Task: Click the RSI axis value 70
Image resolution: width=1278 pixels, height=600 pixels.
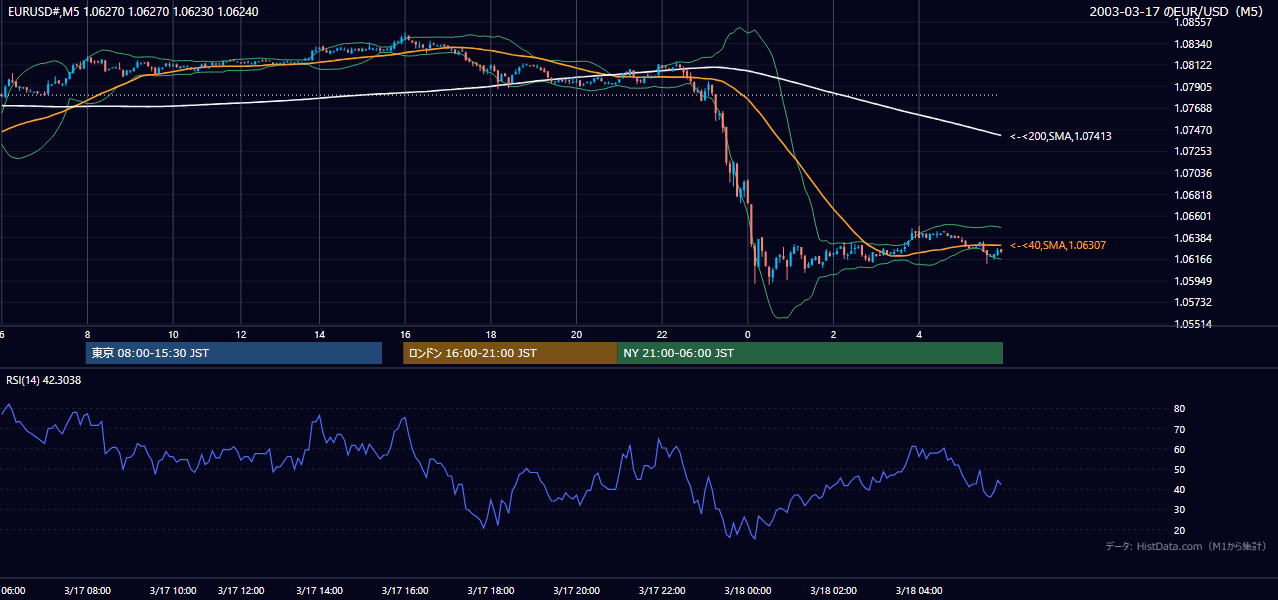Action: 1179,429
